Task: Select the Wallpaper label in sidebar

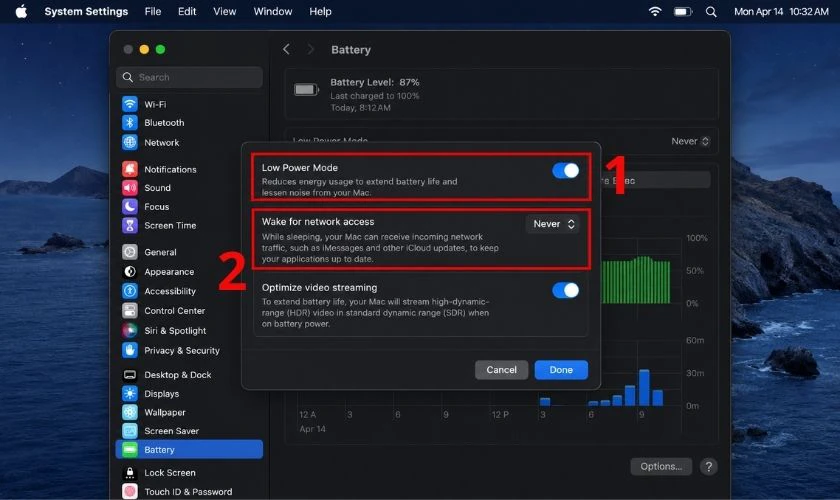Action: [x=165, y=413]
